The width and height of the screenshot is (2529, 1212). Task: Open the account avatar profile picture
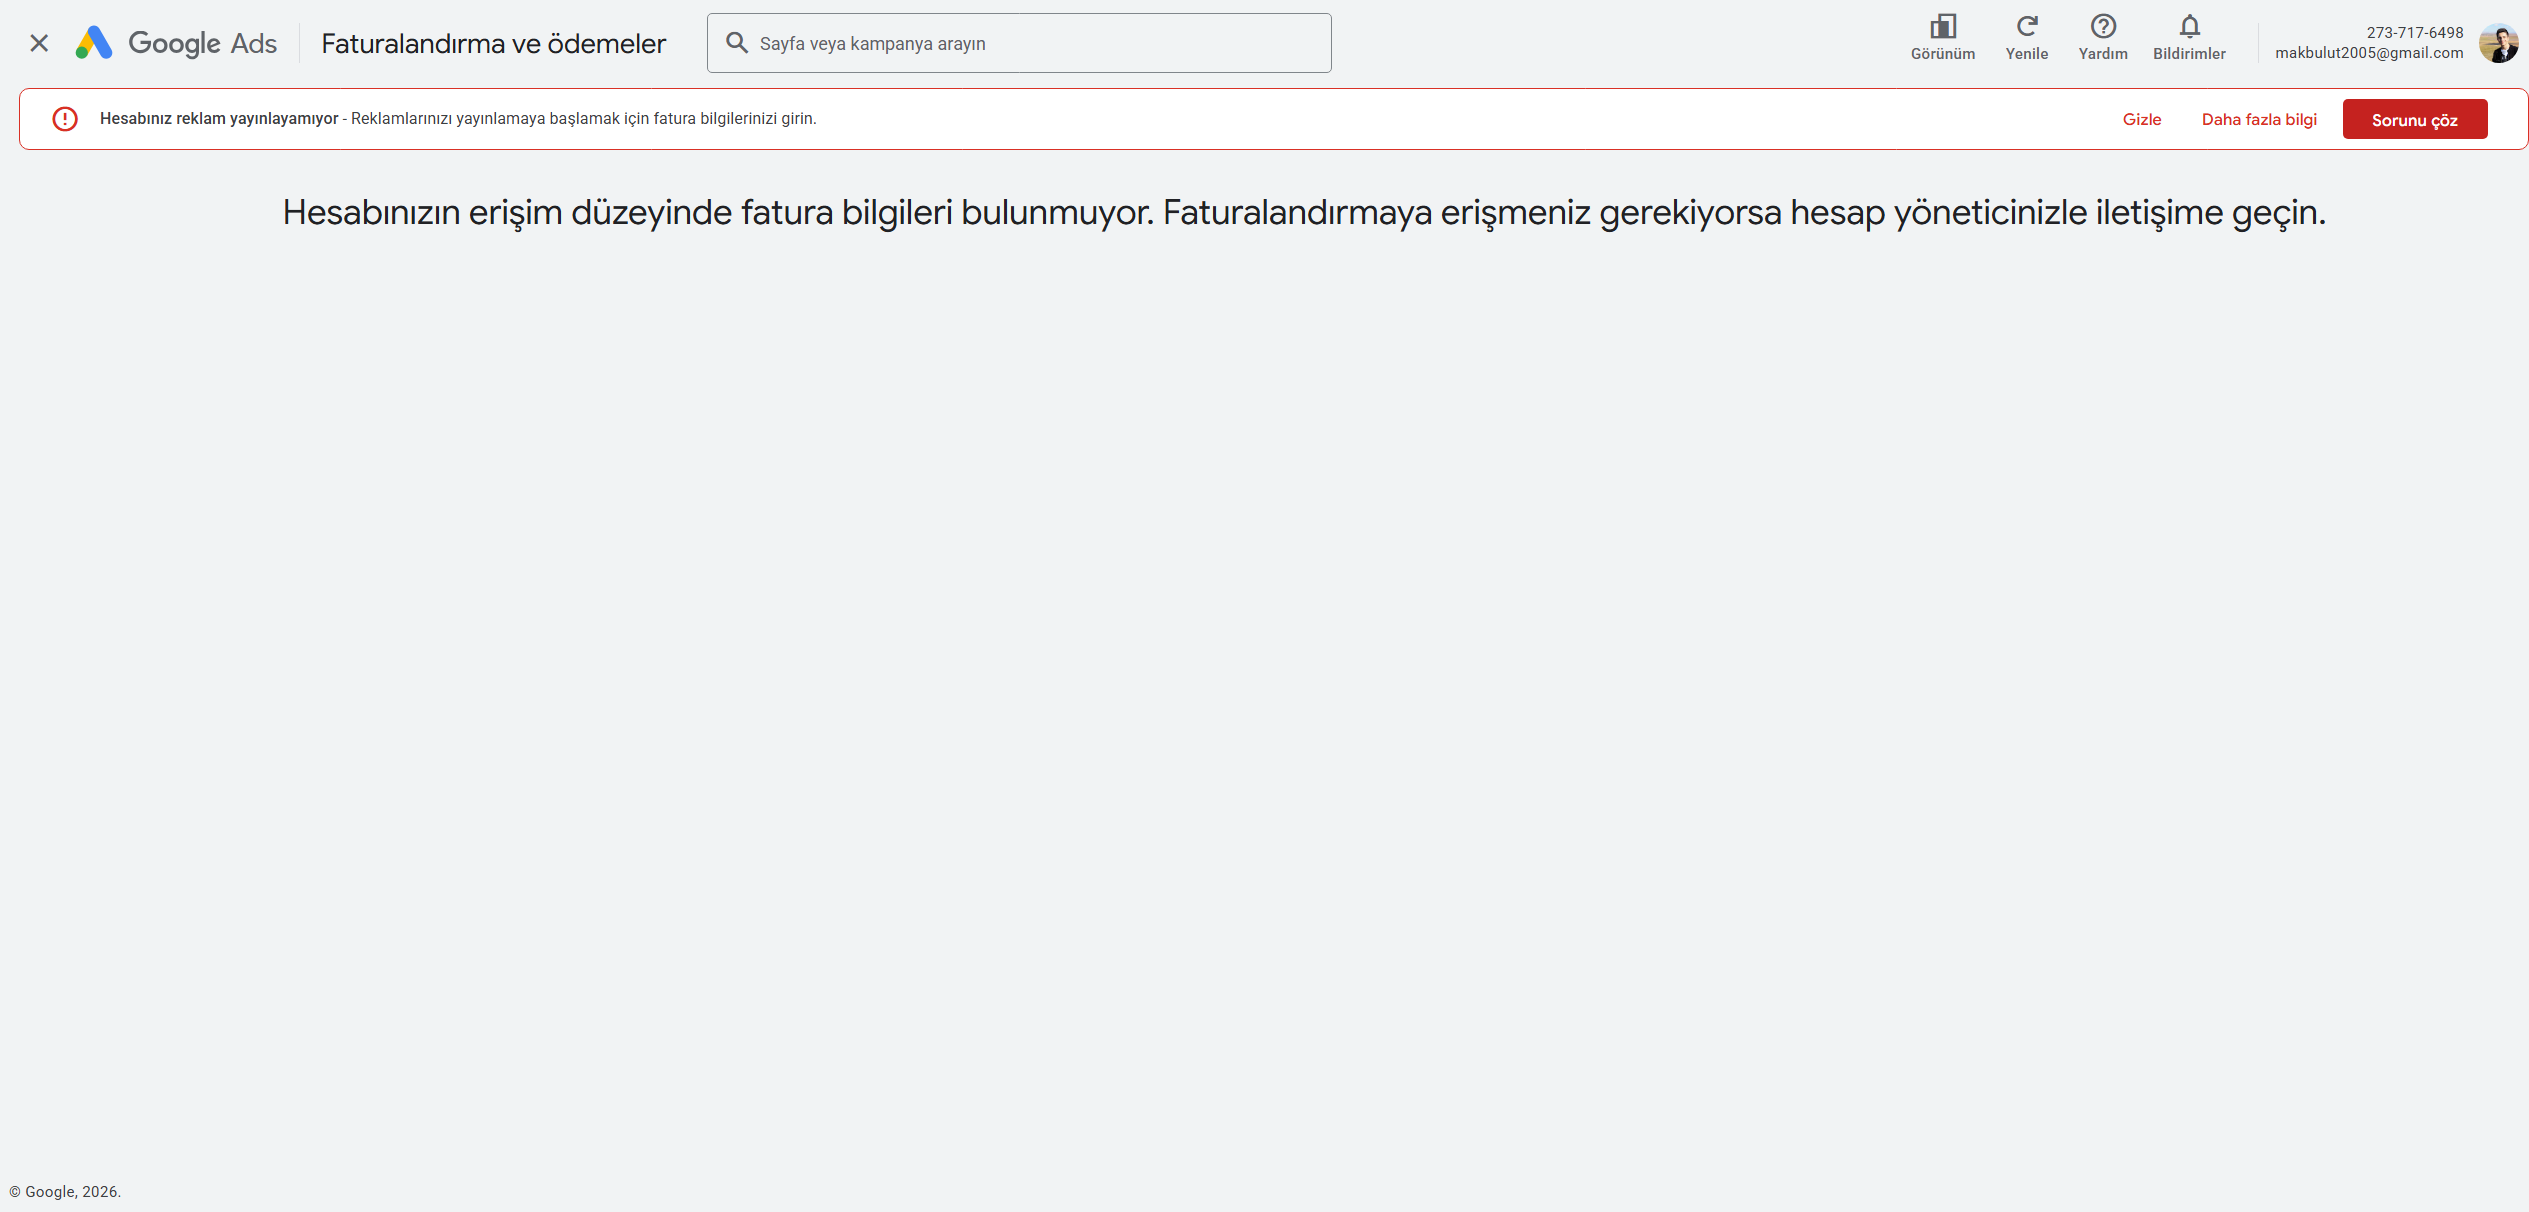click(2498, 43)
